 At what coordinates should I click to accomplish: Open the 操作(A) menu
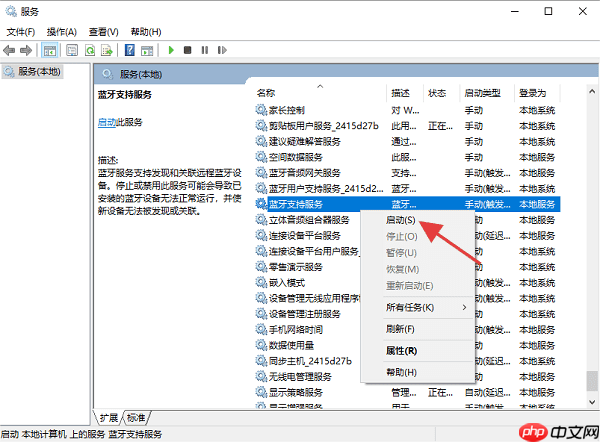pyautogui.click(x=62, y=32)
